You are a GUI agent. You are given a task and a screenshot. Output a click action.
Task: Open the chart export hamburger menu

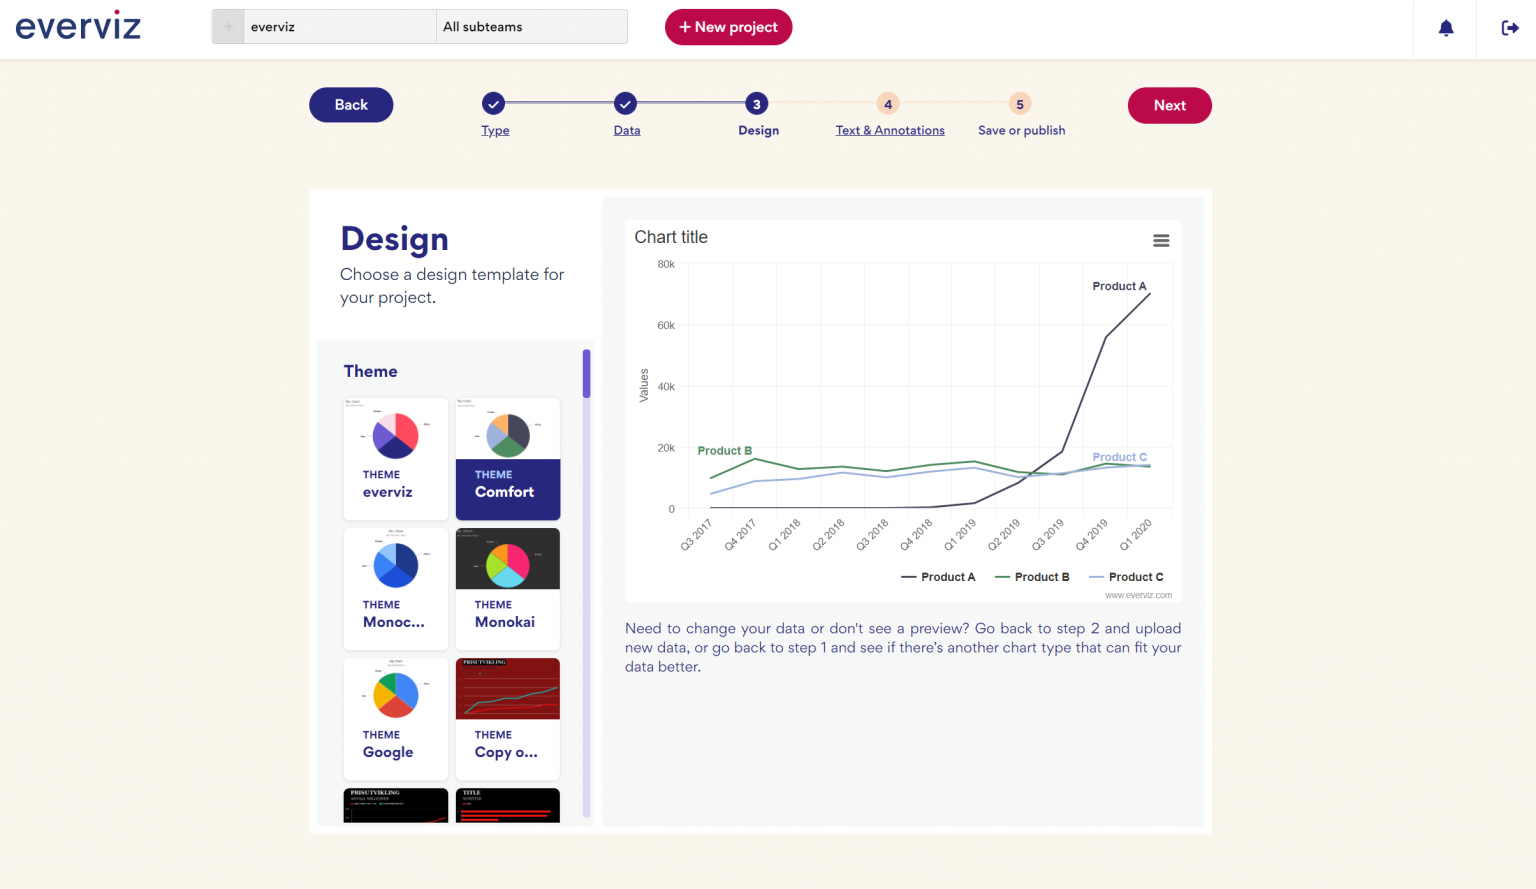tap(1161, 240)
